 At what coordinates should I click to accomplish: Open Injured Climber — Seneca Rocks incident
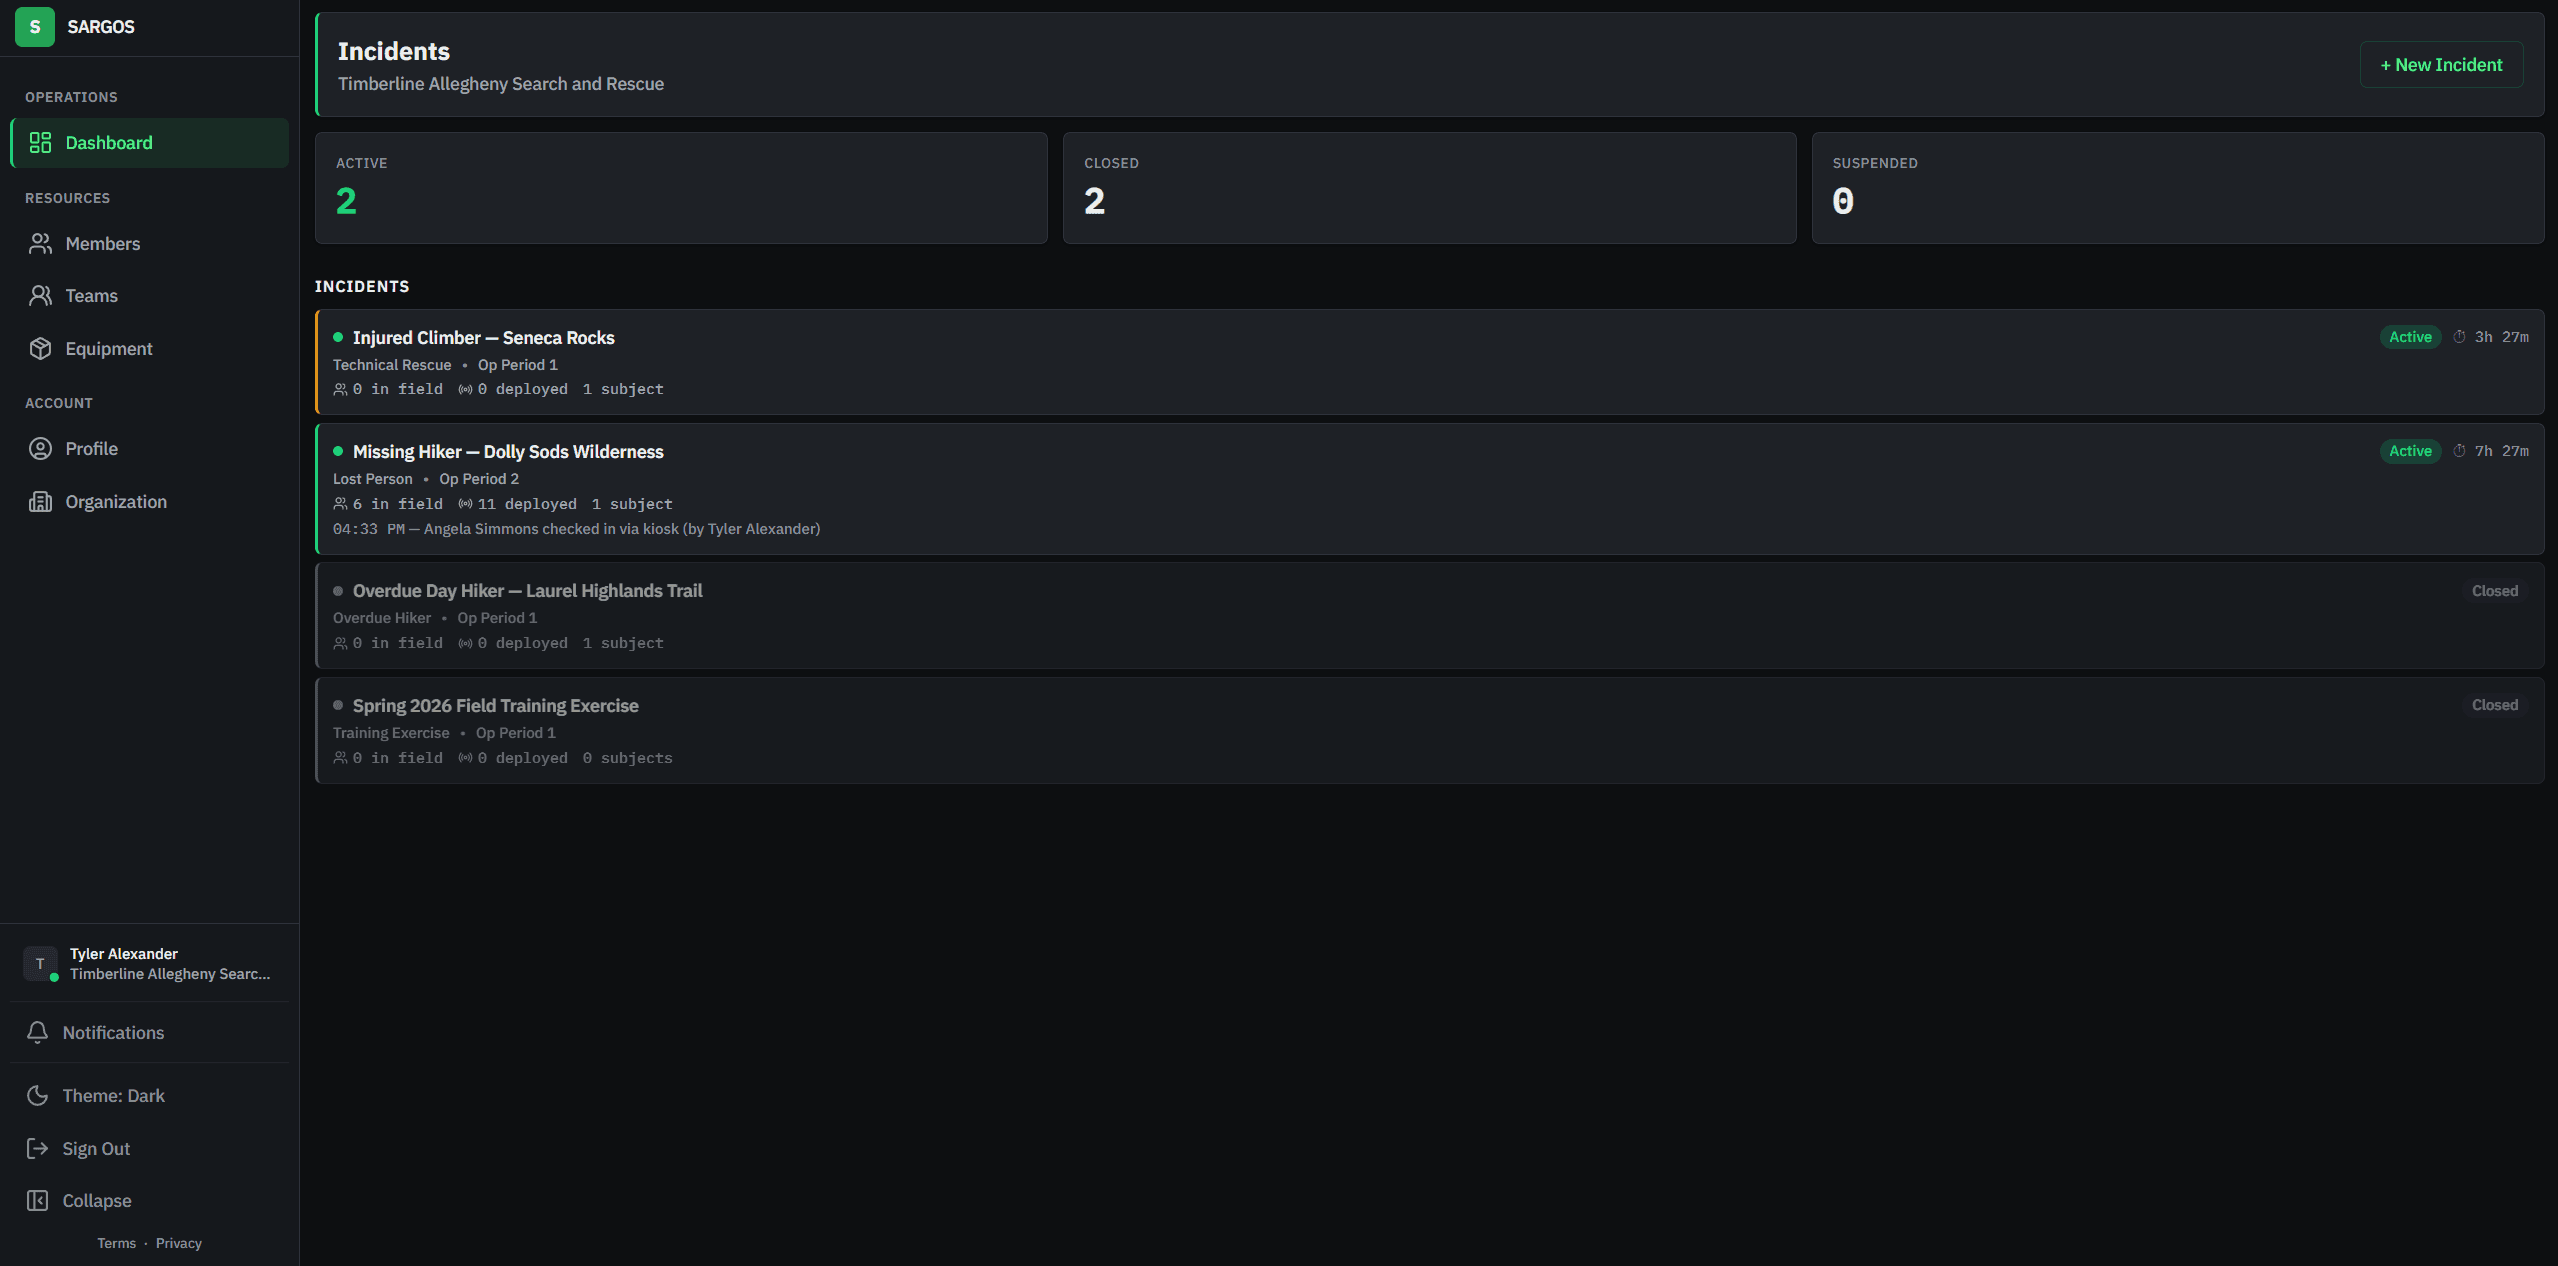click(1430, 362)
